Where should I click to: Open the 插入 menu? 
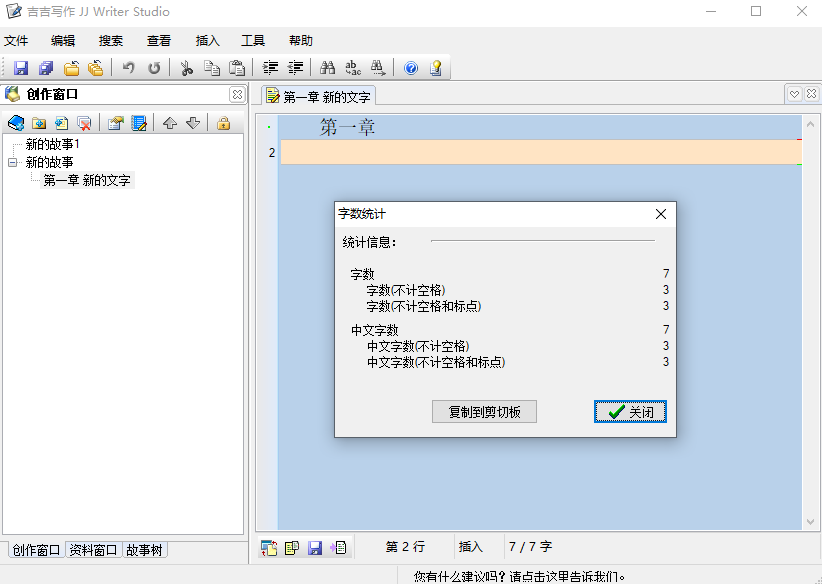click(x=208, y=40)
